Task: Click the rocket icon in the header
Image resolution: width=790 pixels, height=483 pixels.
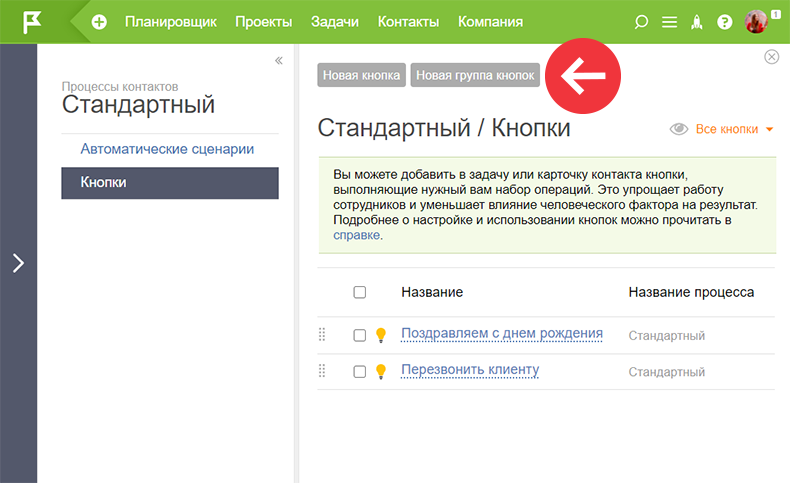Action: 697,22
